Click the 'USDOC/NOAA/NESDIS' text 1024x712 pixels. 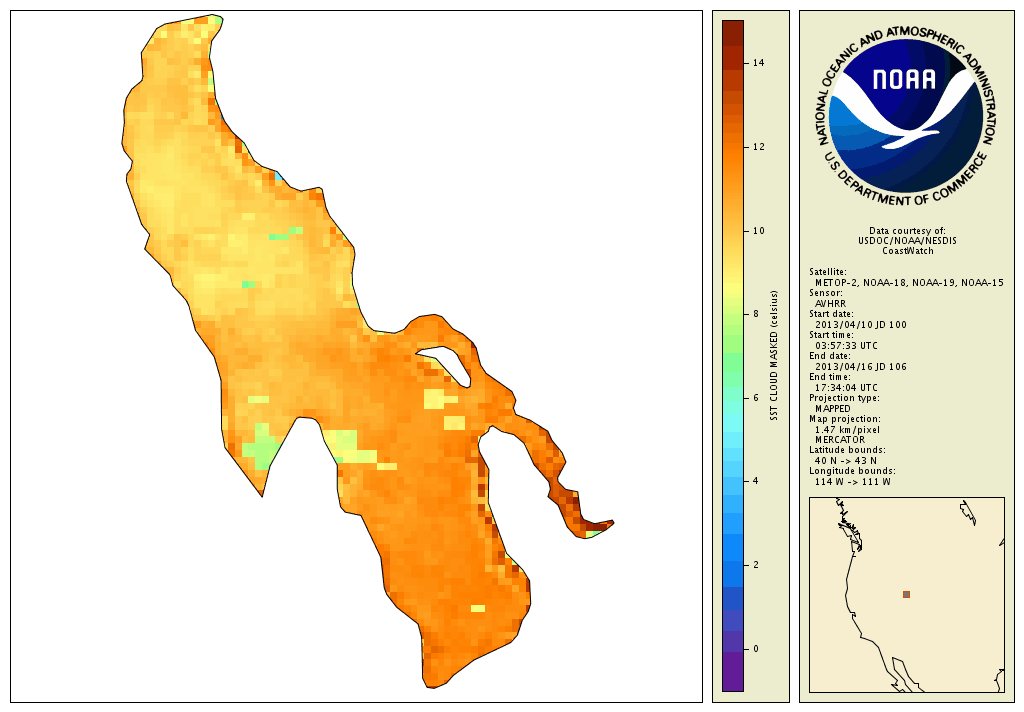tap(907, 240)
